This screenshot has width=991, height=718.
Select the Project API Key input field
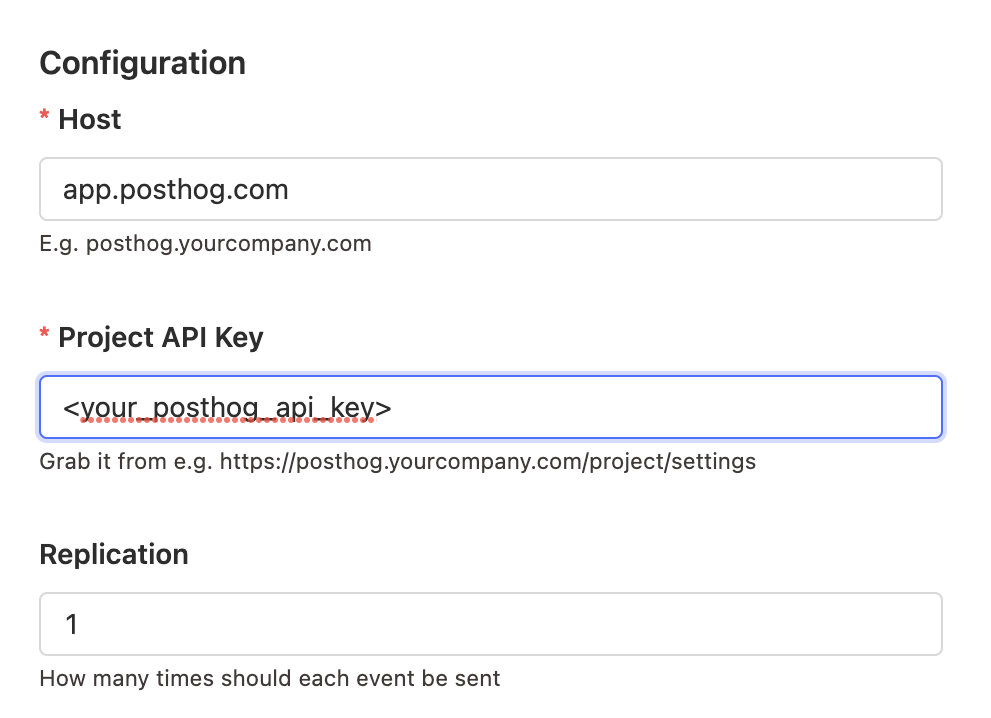pos(490,407)
